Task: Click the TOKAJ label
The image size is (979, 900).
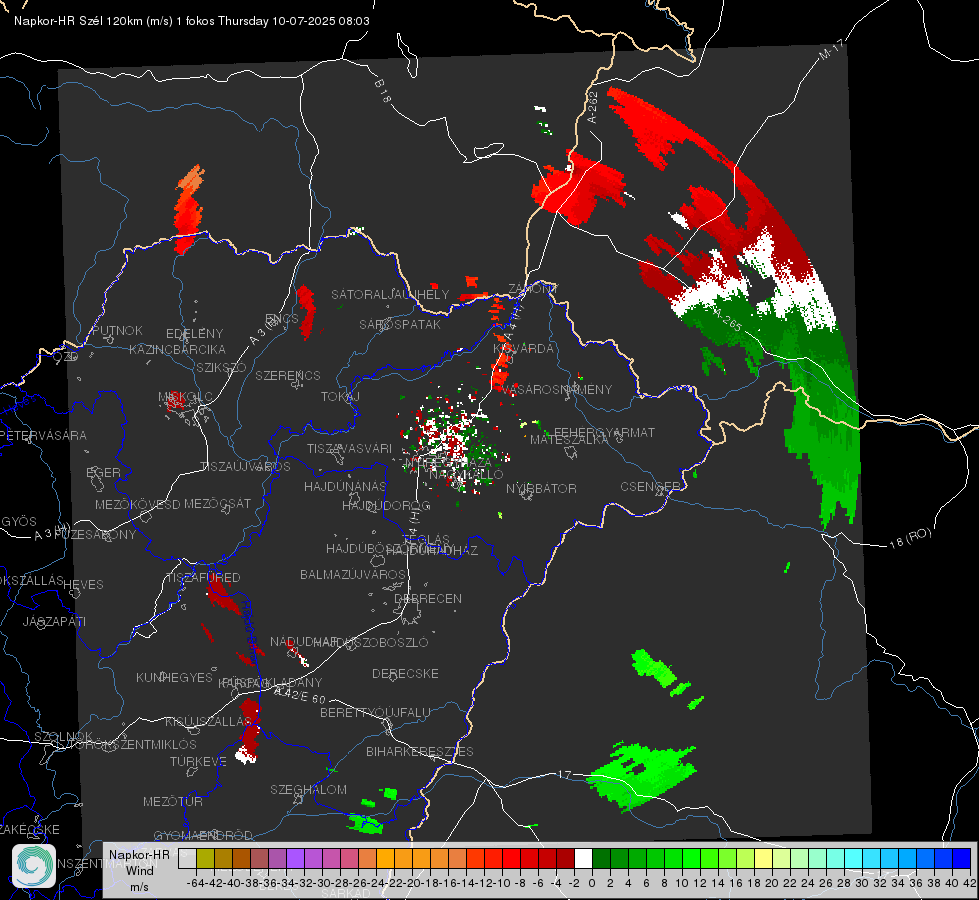Action: [x=340, y=397]
